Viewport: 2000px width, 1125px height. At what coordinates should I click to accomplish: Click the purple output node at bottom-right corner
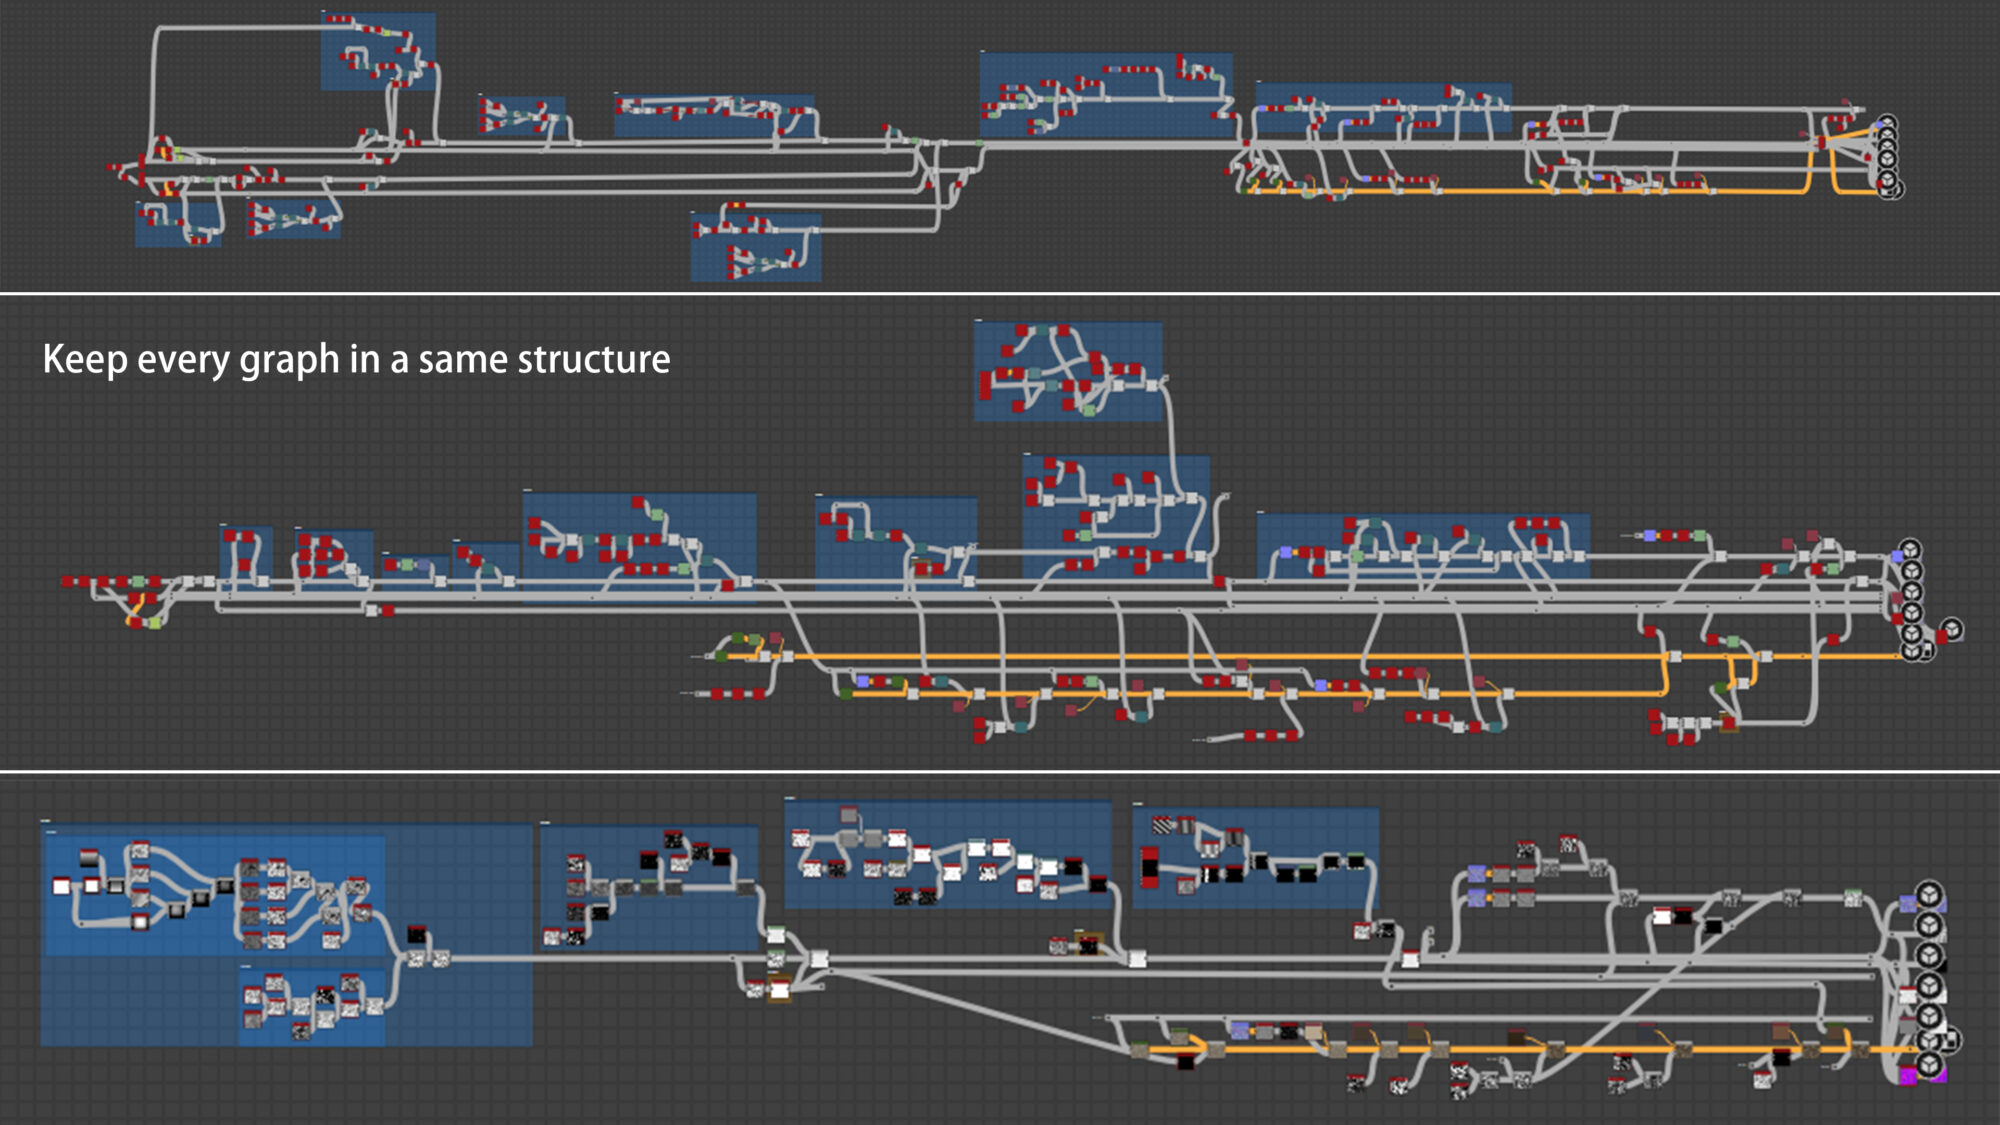click(x=1908, y=1073)
